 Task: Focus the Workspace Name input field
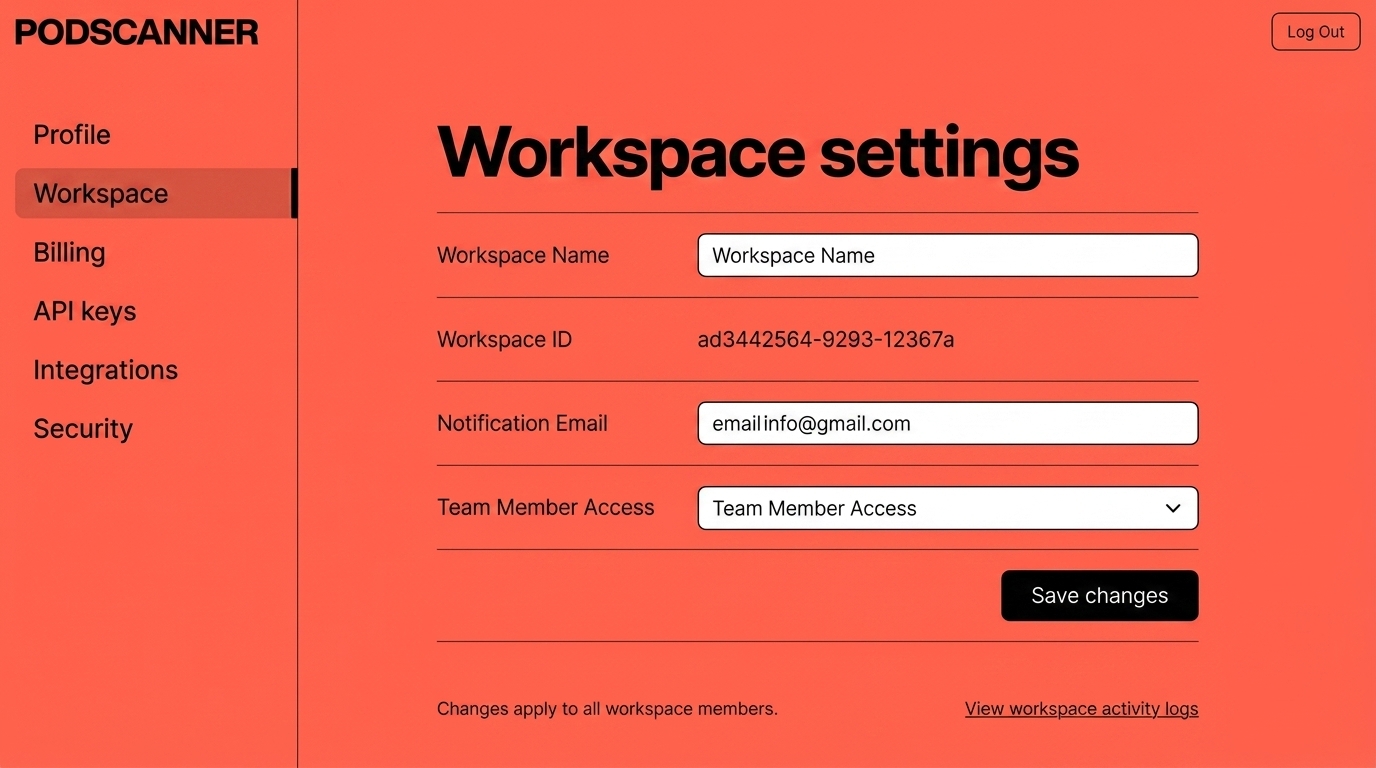point(946,255)
